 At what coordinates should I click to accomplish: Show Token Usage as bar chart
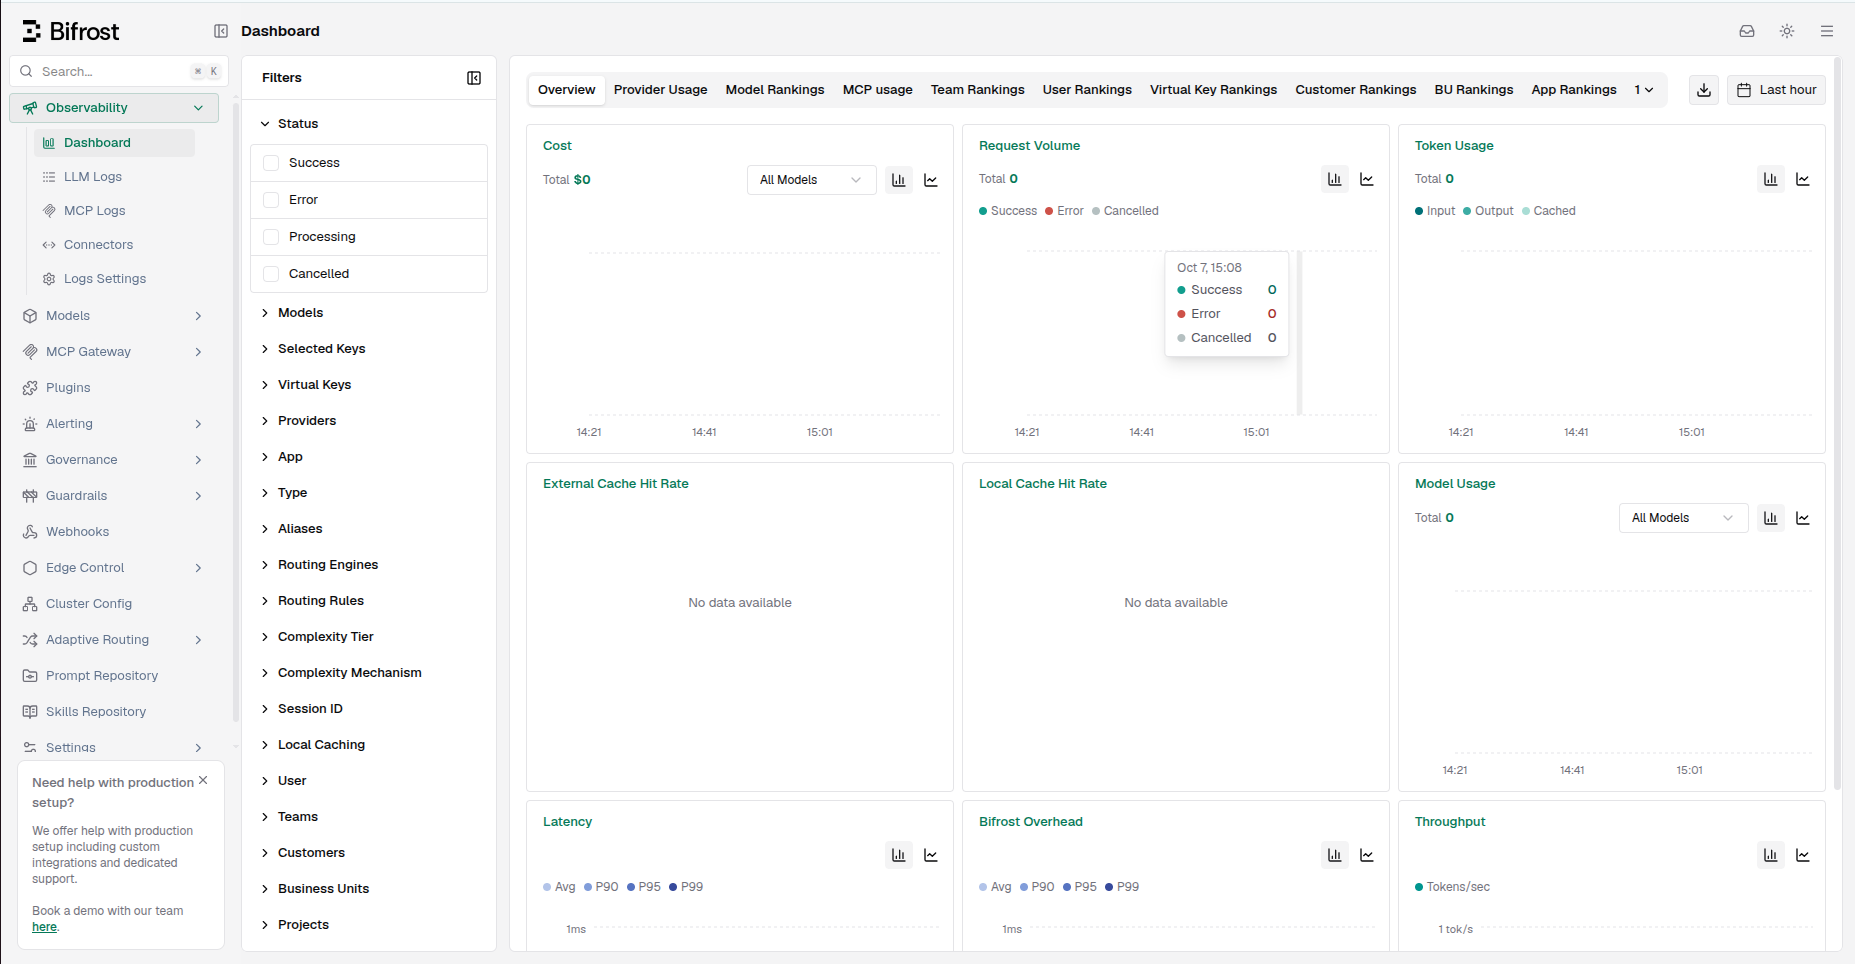click(x=1771, y=179)
